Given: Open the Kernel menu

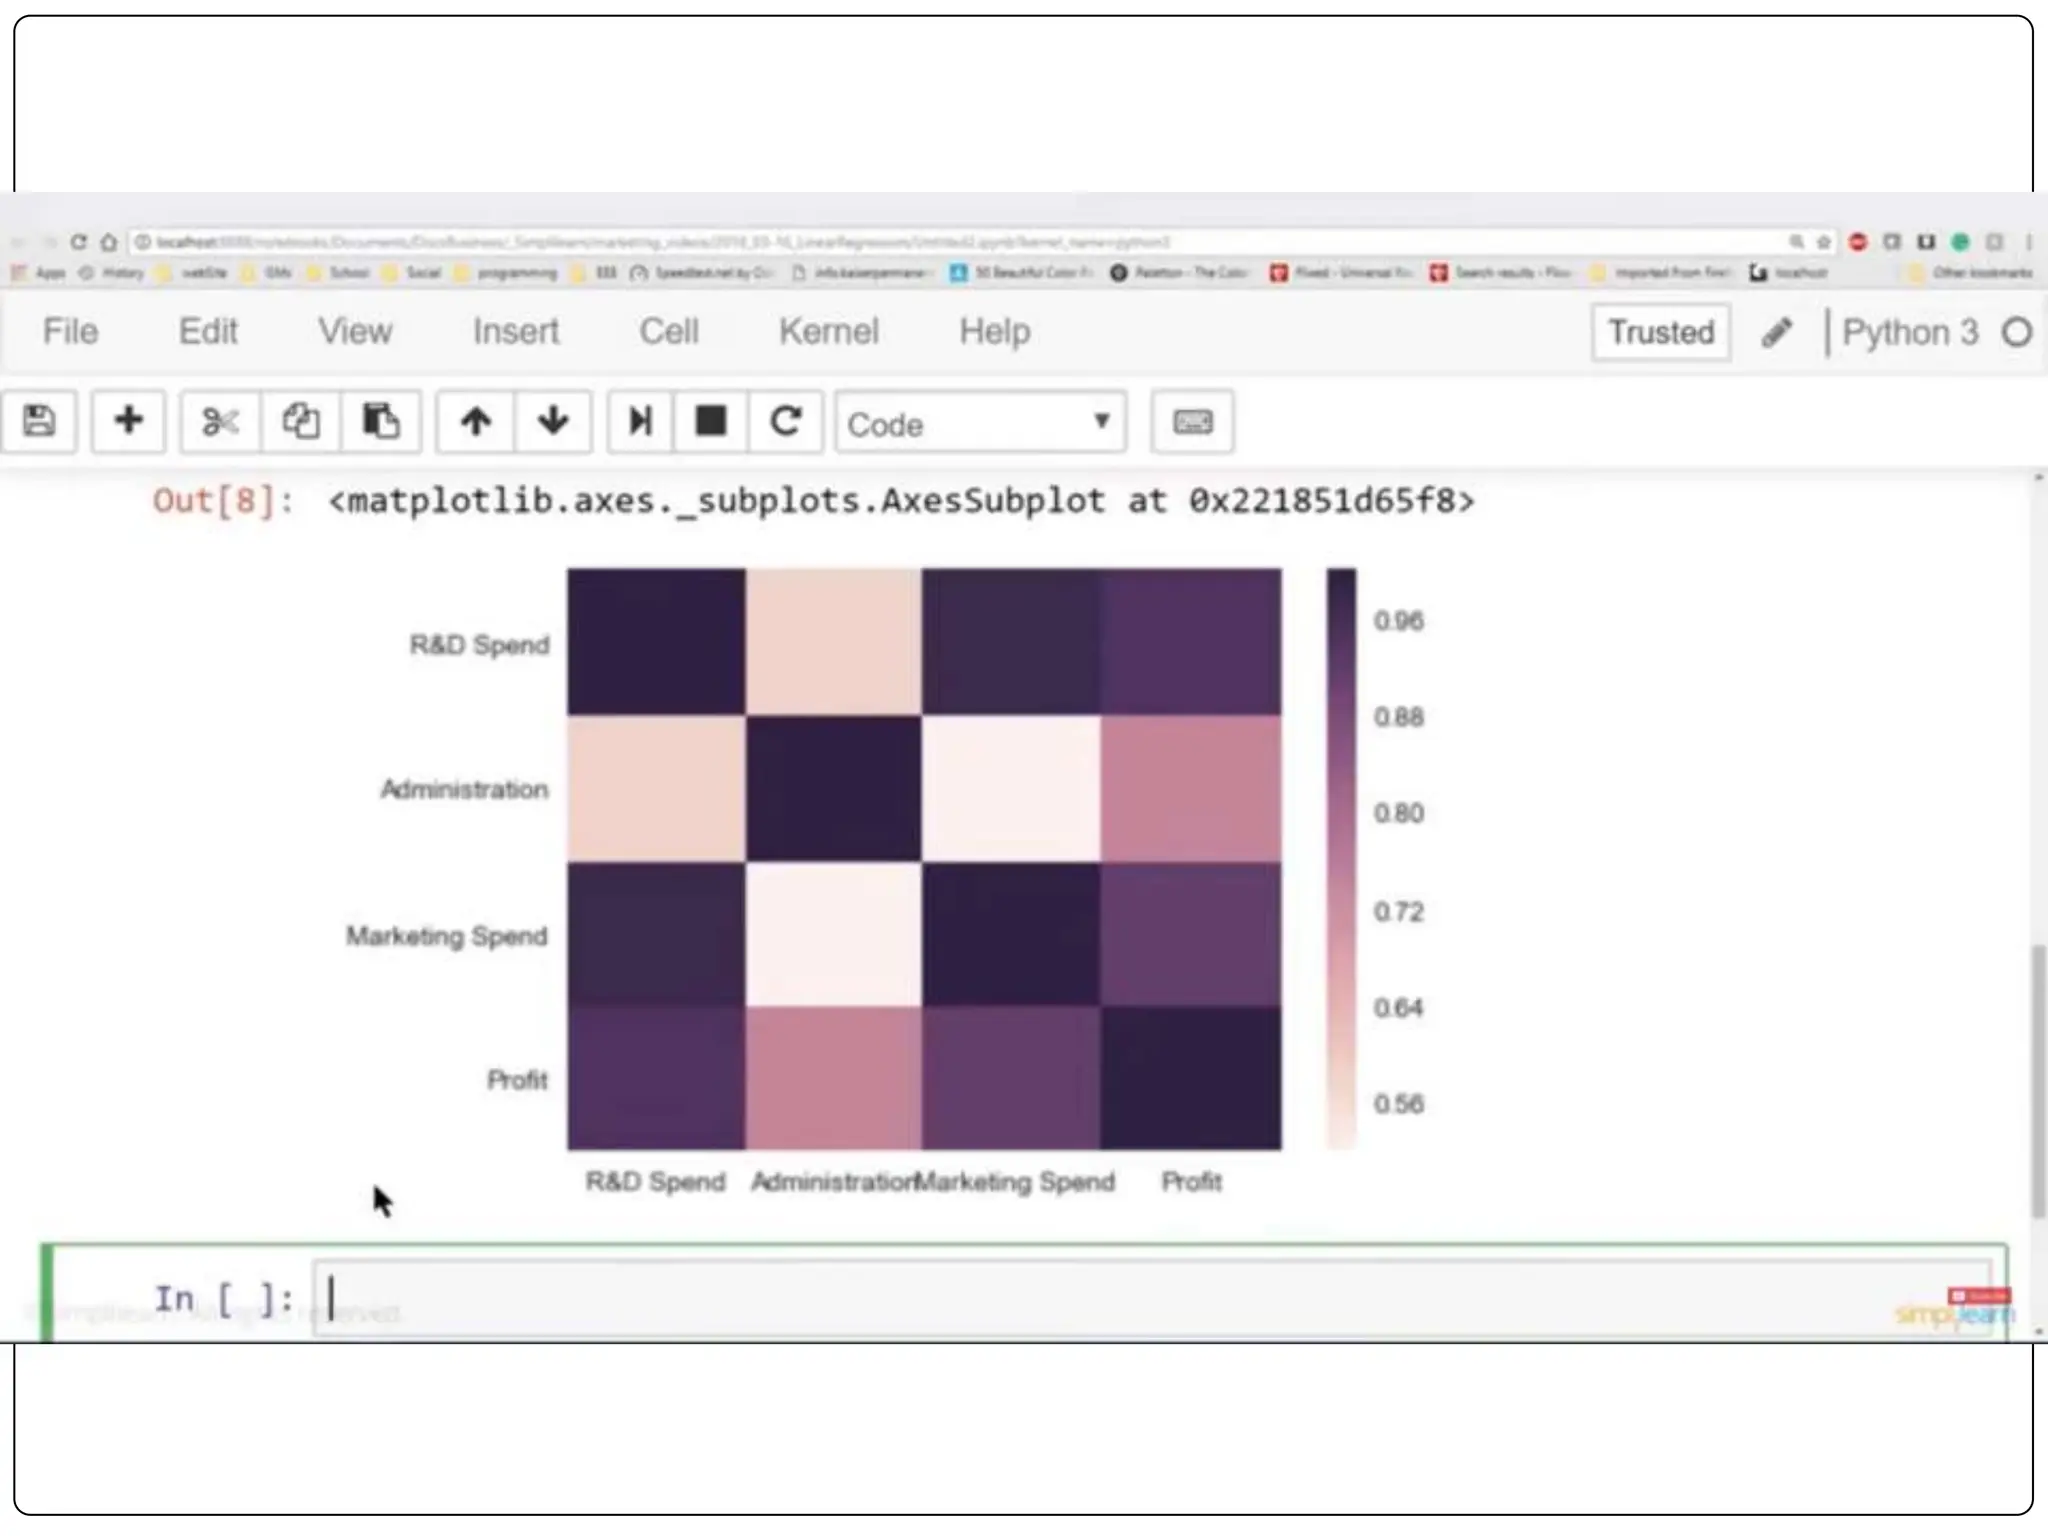Looking at the screenshot, I should [828, 331].
